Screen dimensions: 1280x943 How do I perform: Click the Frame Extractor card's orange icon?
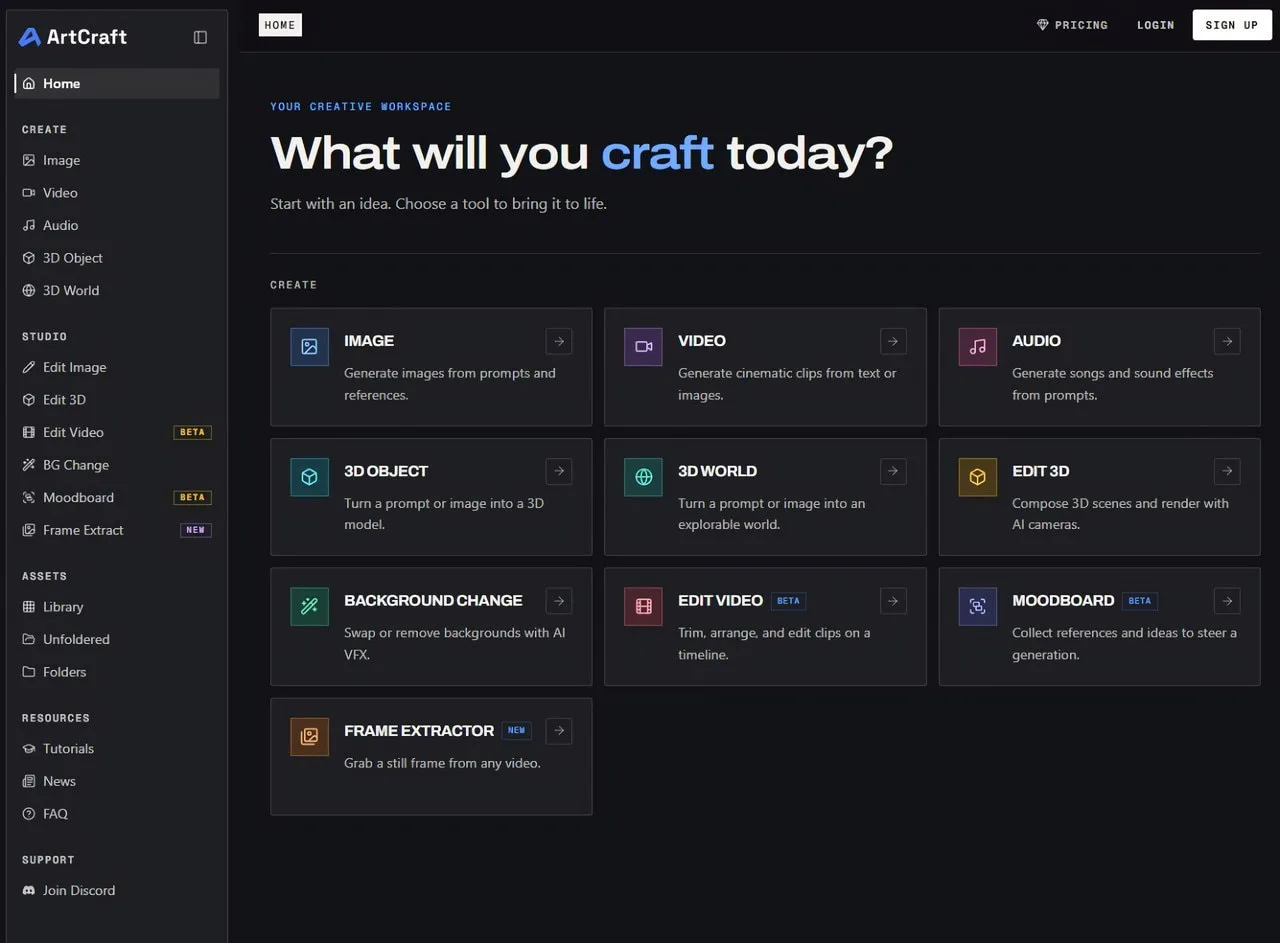point(309,736)
